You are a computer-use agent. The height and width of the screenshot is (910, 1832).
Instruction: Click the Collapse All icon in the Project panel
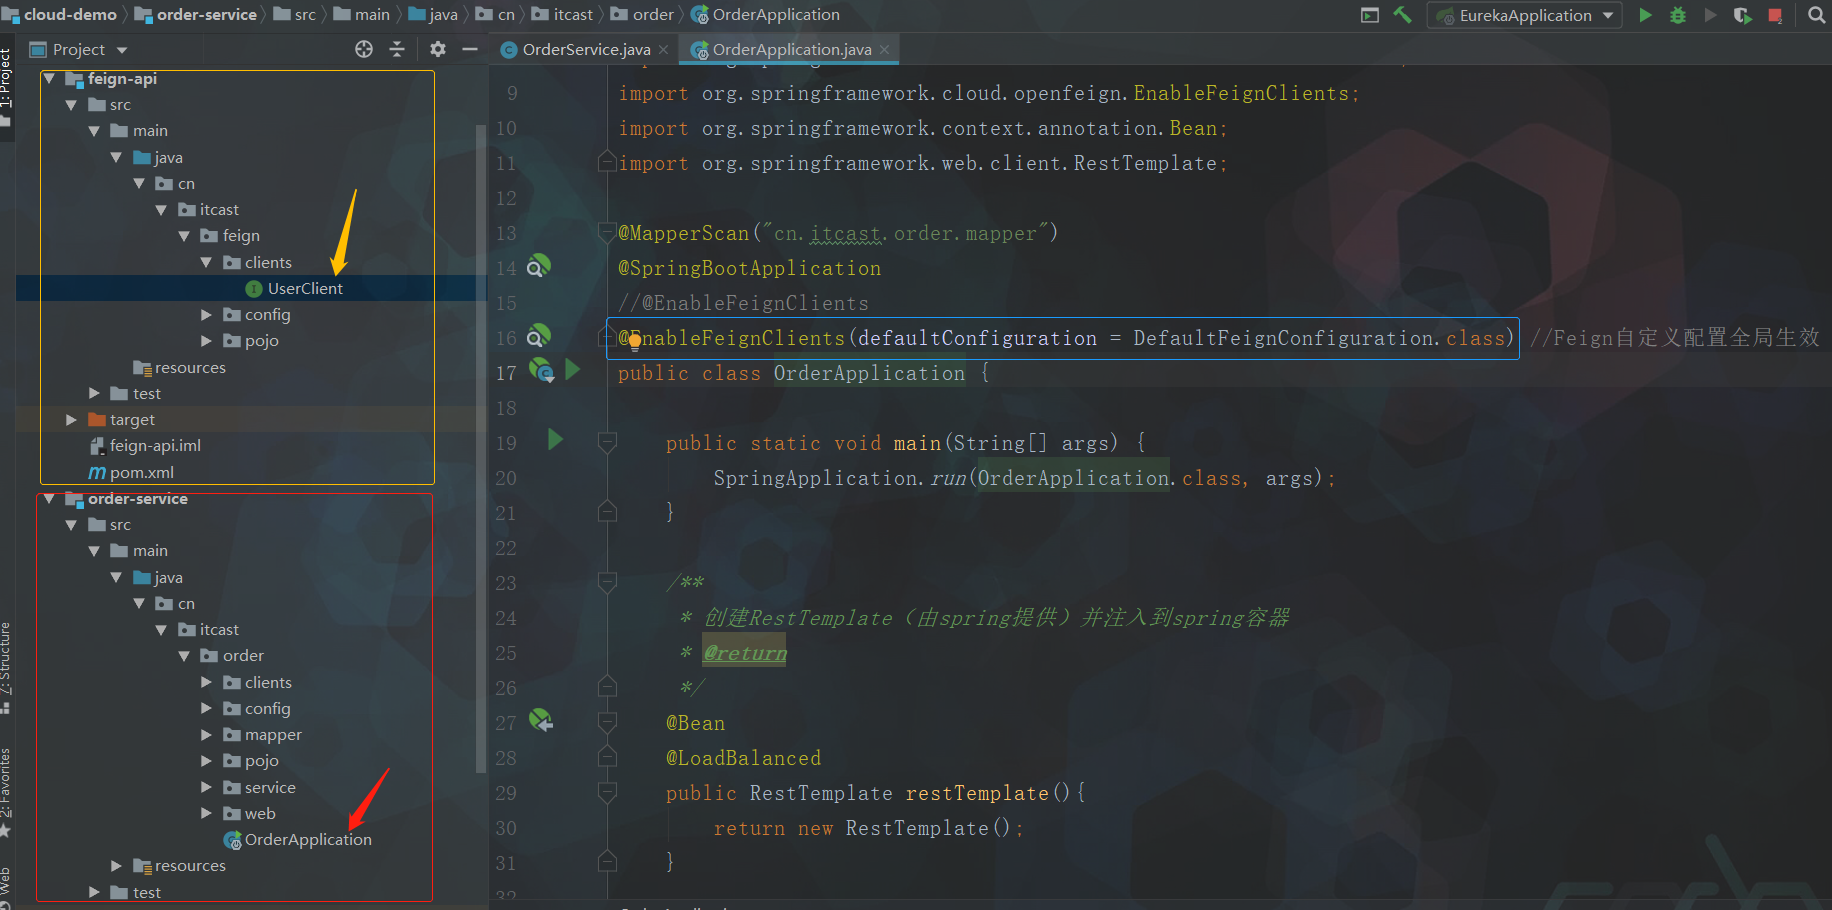(397, 49)
